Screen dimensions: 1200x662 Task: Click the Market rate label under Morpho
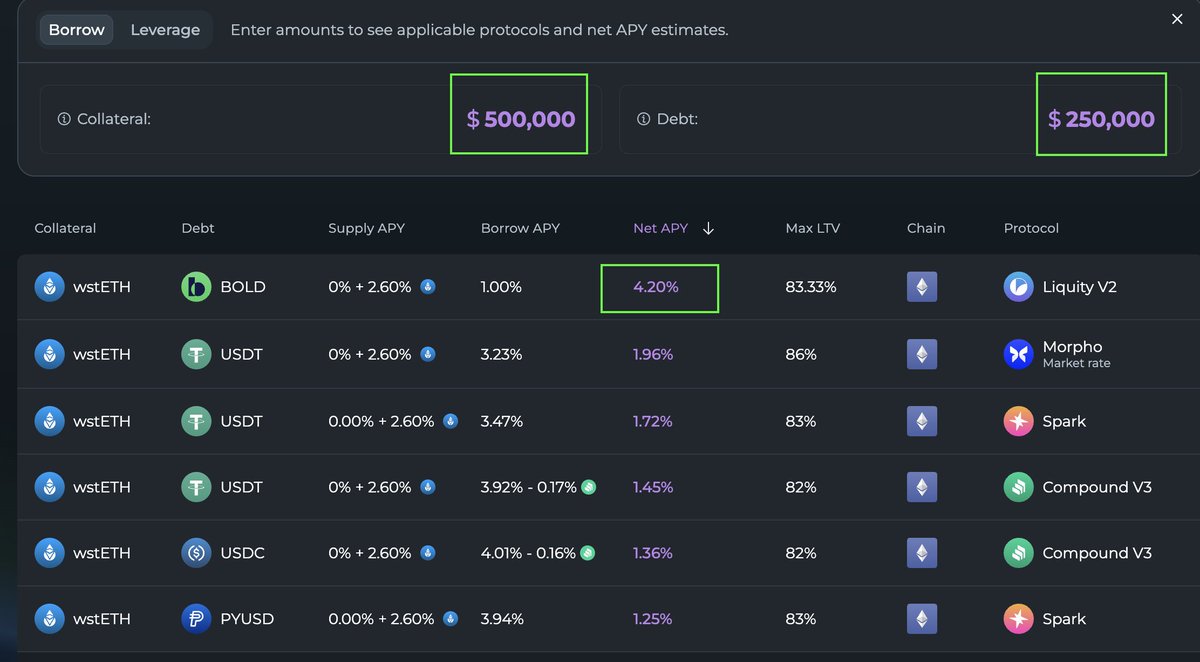pos(1076,363)
